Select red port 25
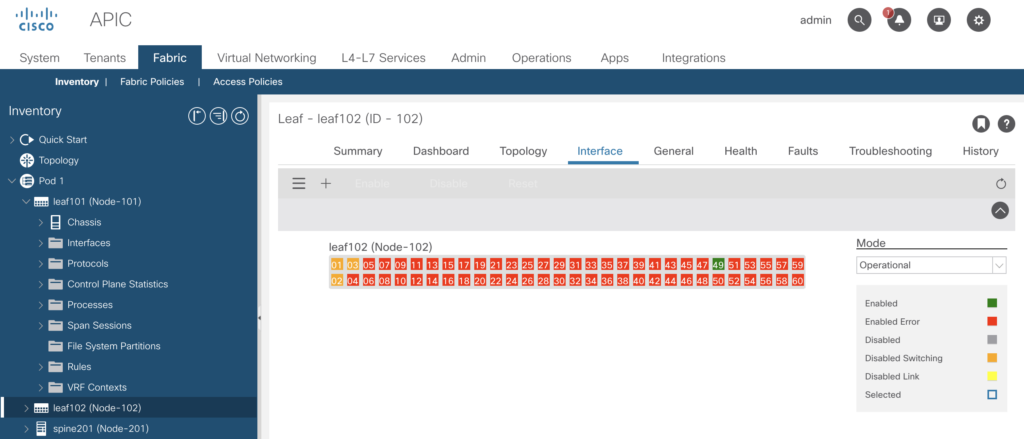Image resolution: width=1024 pixels, height=439 pixels. point(528,265)
